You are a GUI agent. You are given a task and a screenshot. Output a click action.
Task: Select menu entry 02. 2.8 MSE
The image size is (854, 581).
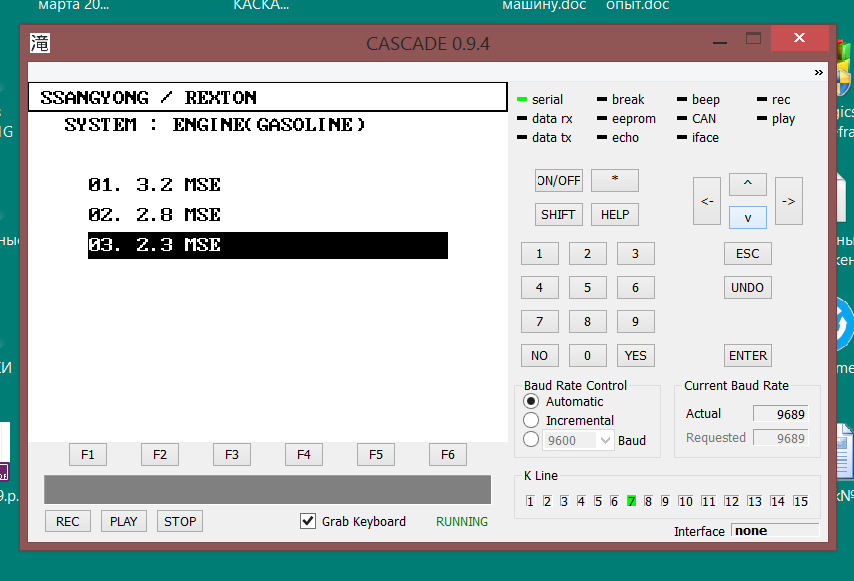(155, 215)
